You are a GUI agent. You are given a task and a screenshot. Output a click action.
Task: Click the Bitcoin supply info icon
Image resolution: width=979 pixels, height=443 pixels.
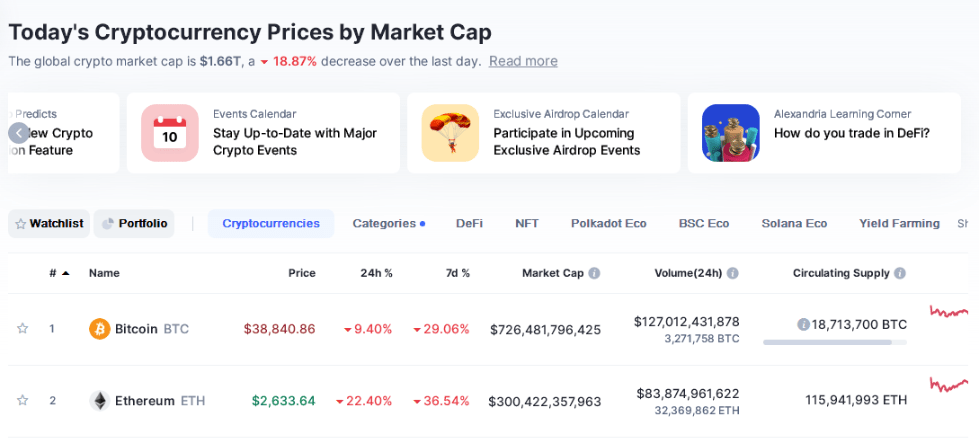[x=803, y=325]
